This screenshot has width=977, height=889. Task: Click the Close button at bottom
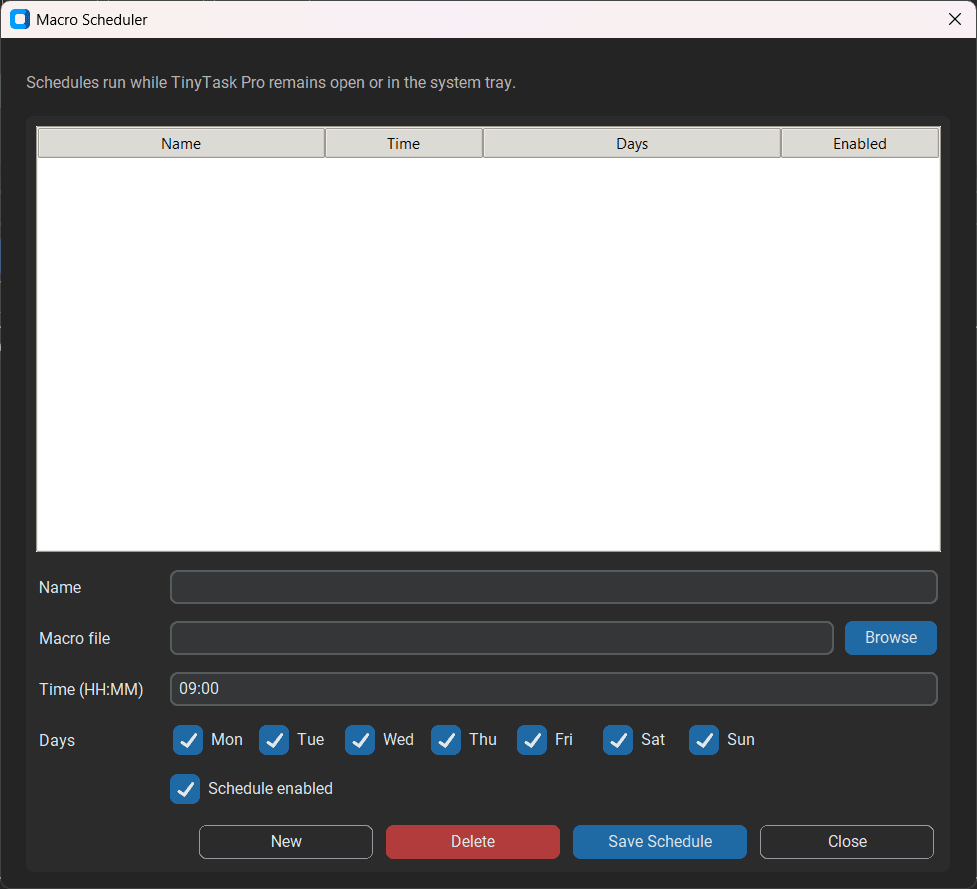coord(847,842)
